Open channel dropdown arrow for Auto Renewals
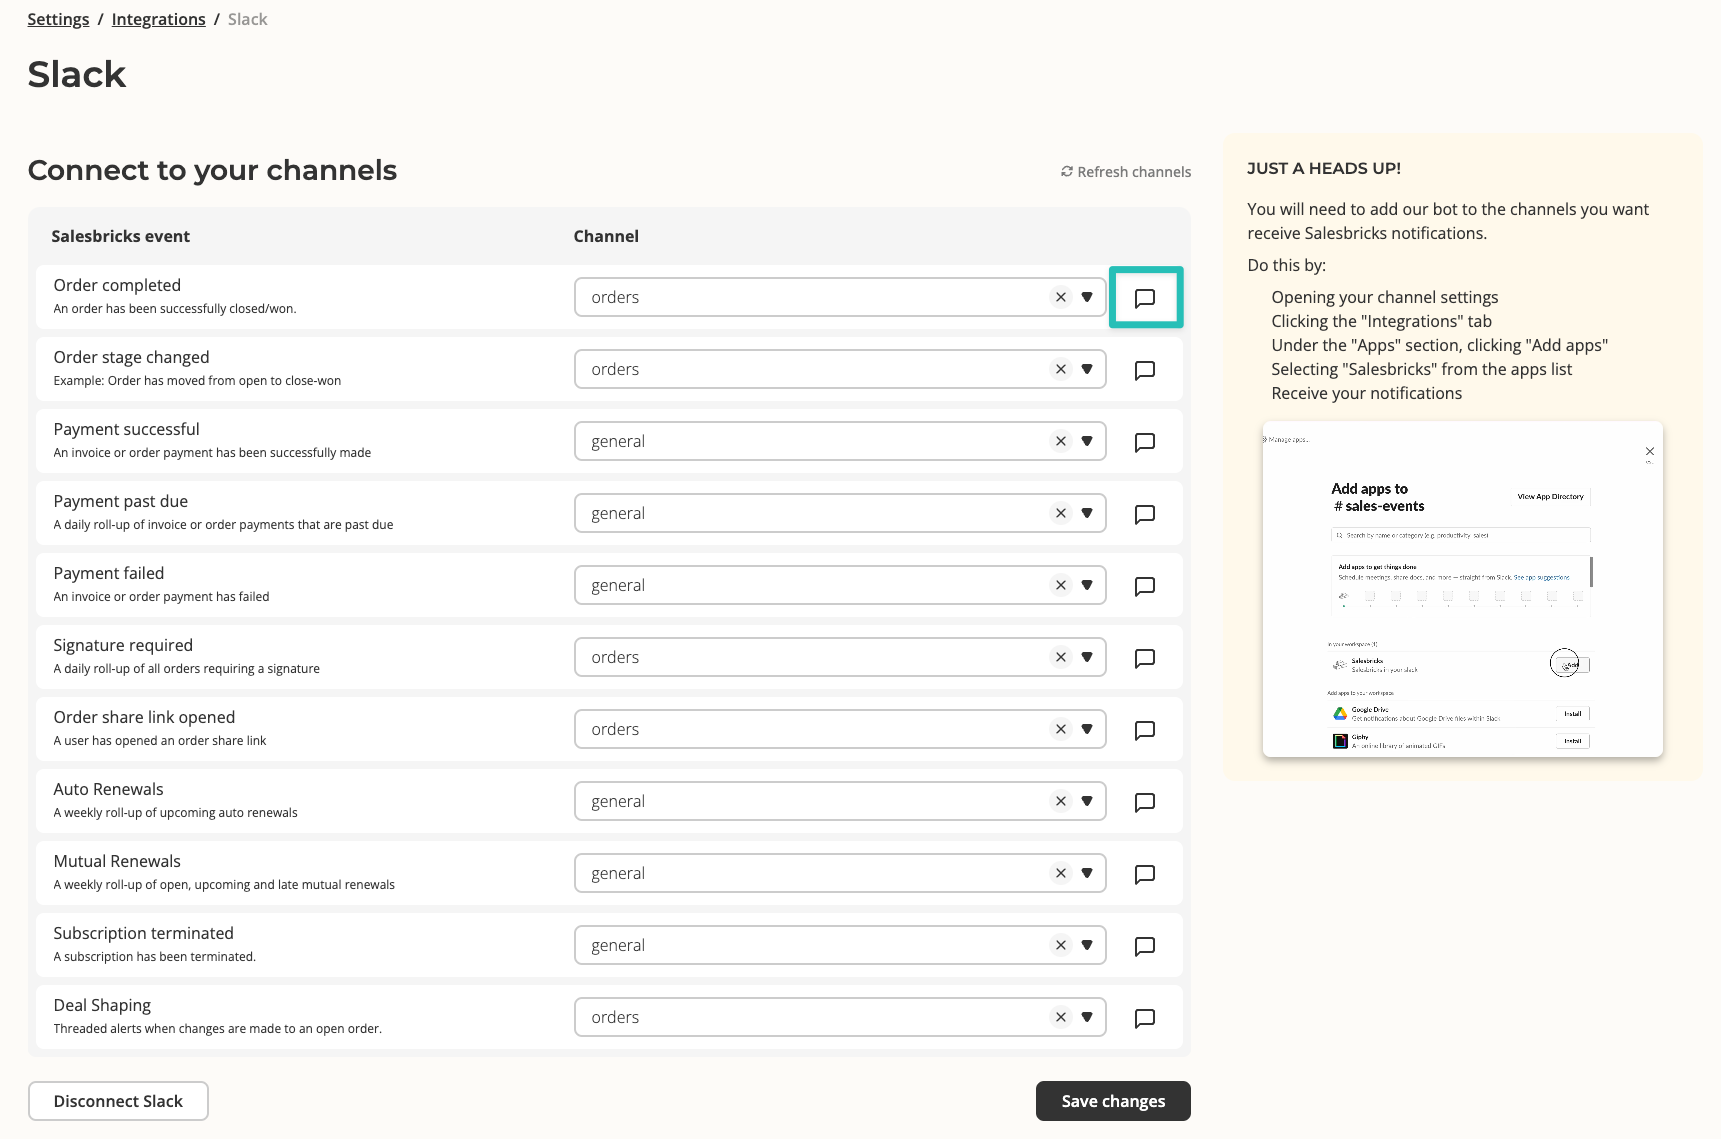Viewport: 1721px width, 1139px height. tap(1087, 801)
